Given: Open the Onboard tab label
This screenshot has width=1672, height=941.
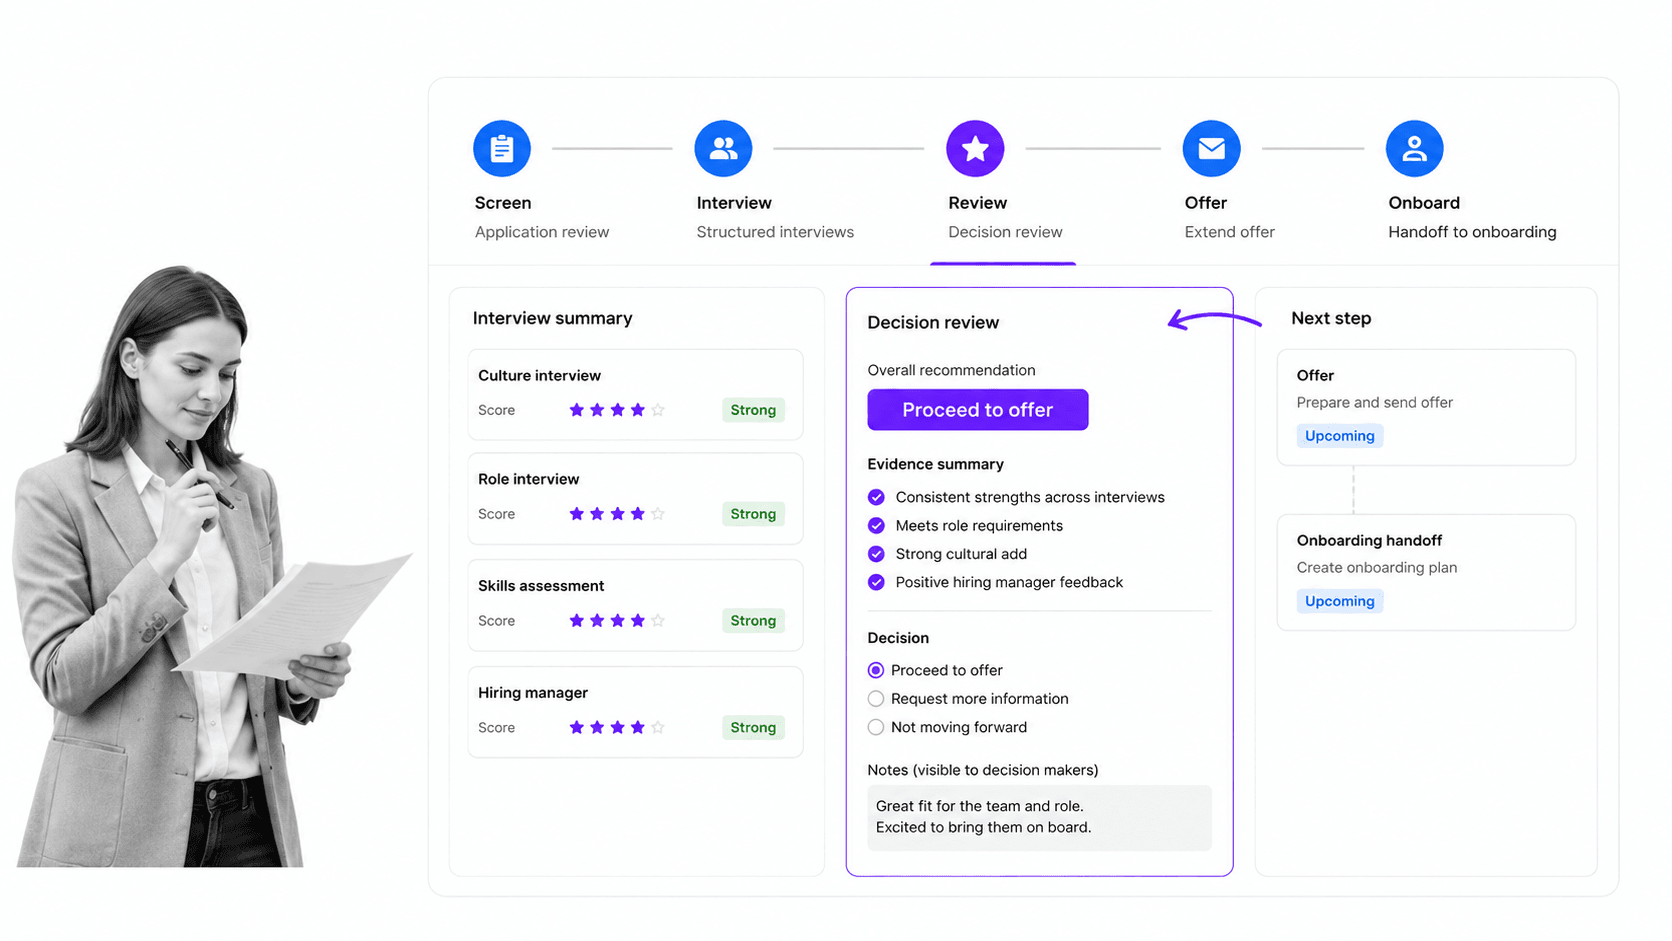Looking at the screenshot, I should click(1424, 203).
